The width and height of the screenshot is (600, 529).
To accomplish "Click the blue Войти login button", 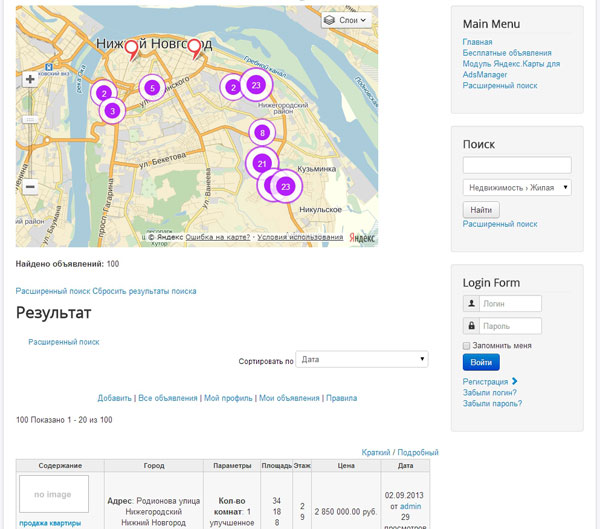I will pos(481,362).
